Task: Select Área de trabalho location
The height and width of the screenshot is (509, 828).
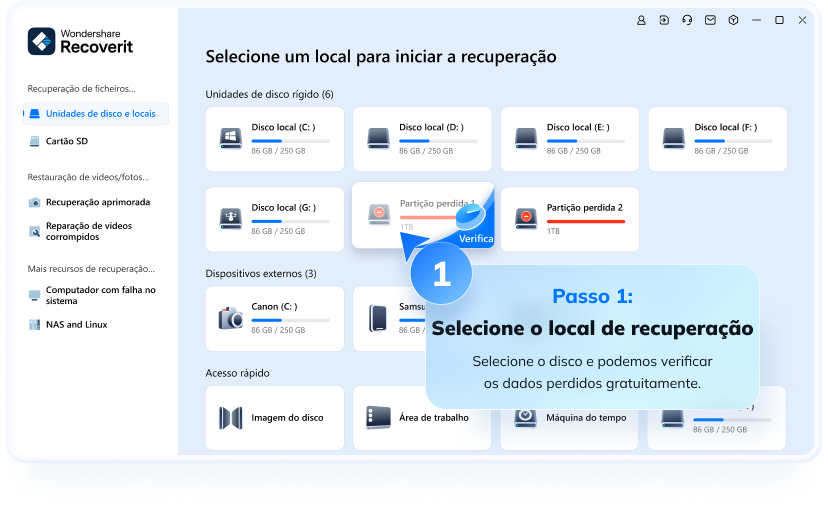Action: point(421,417)
